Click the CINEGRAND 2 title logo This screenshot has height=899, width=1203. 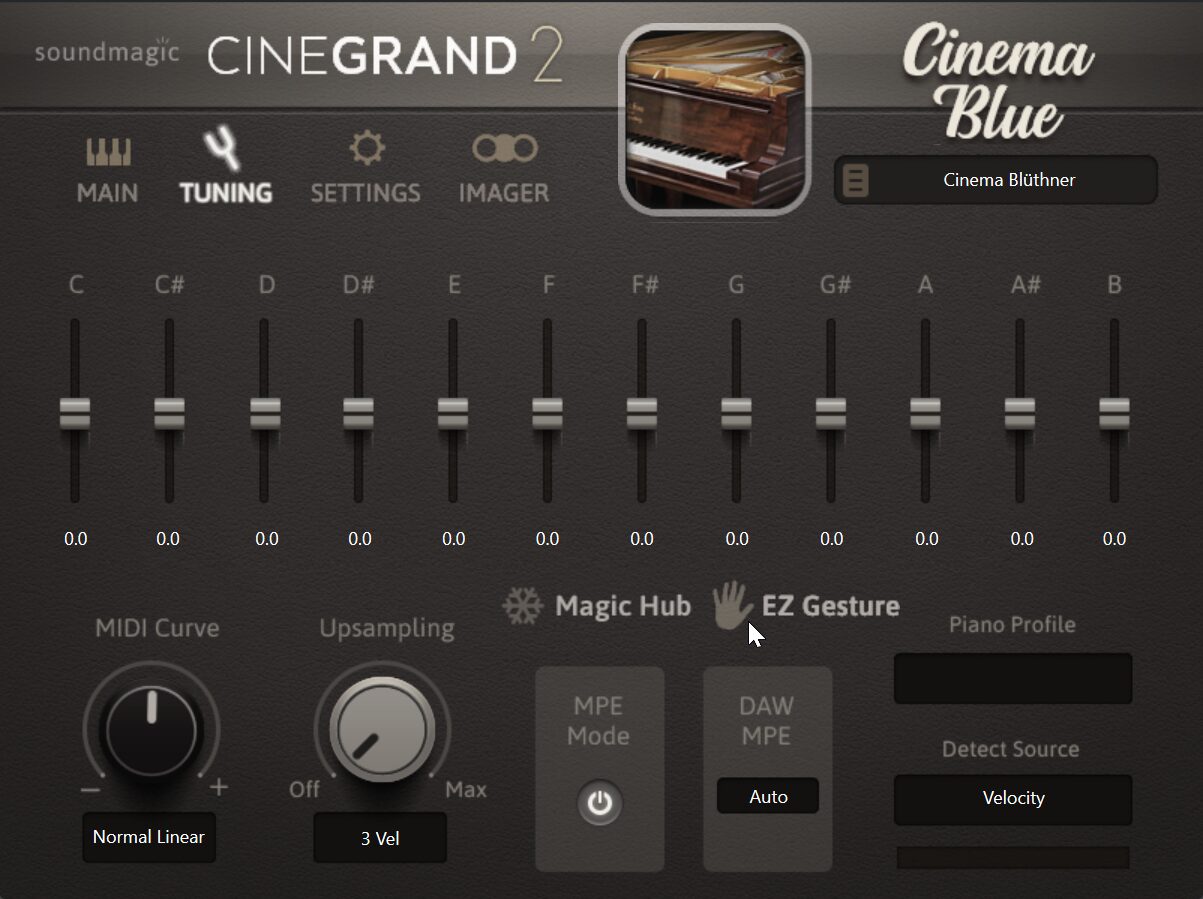pyautogui.click(x=385, y=57)
